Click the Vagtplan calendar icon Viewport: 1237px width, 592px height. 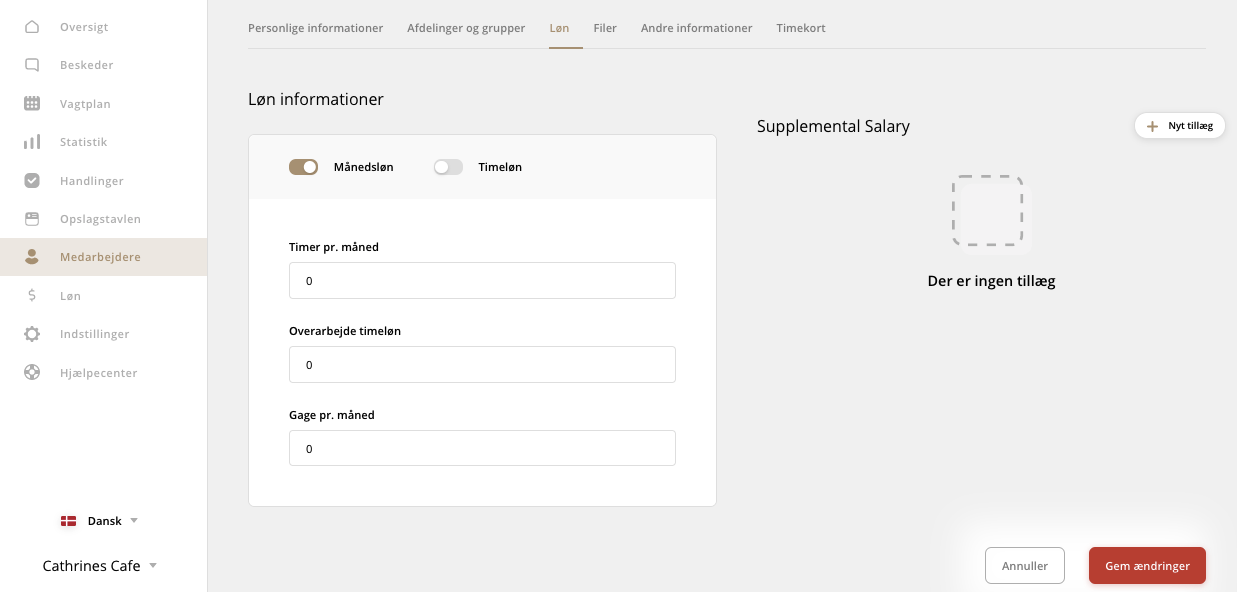(x=32, y=104)
